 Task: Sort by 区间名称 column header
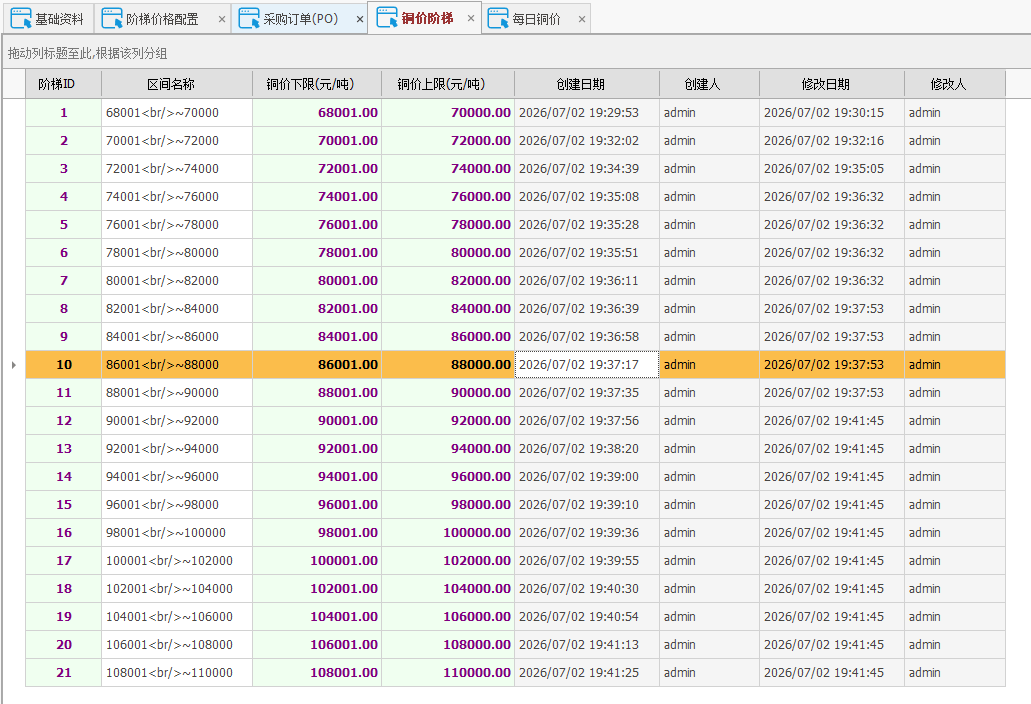(x=177, y=84)
